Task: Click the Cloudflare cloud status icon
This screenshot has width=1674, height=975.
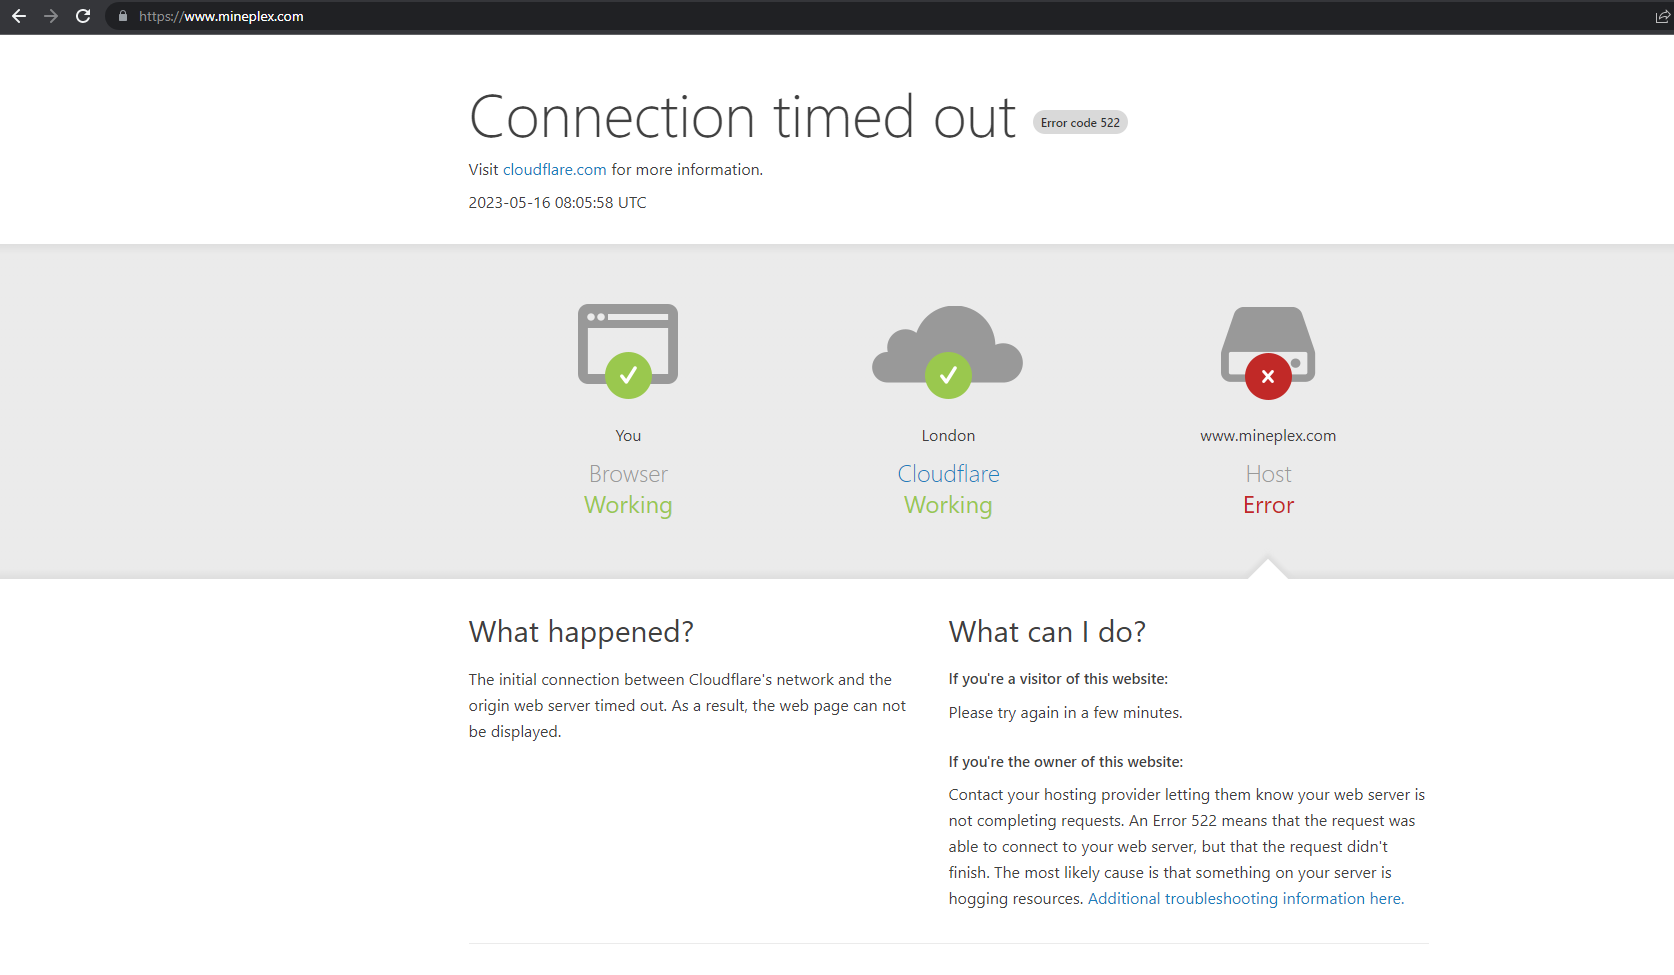Action: 948,351
